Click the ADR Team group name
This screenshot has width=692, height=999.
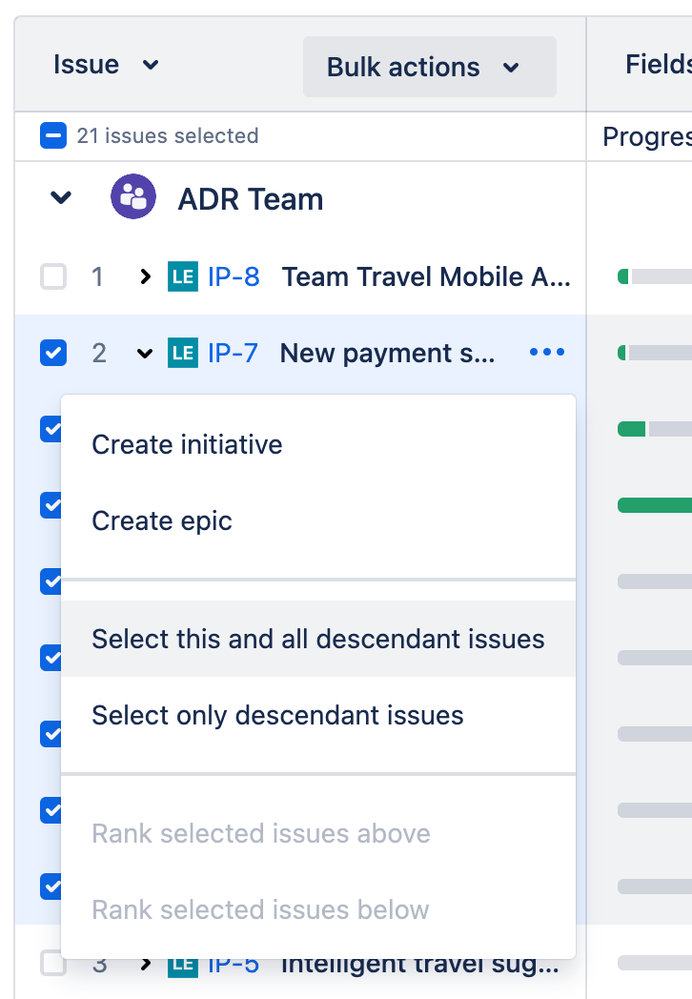coord(250,199)
